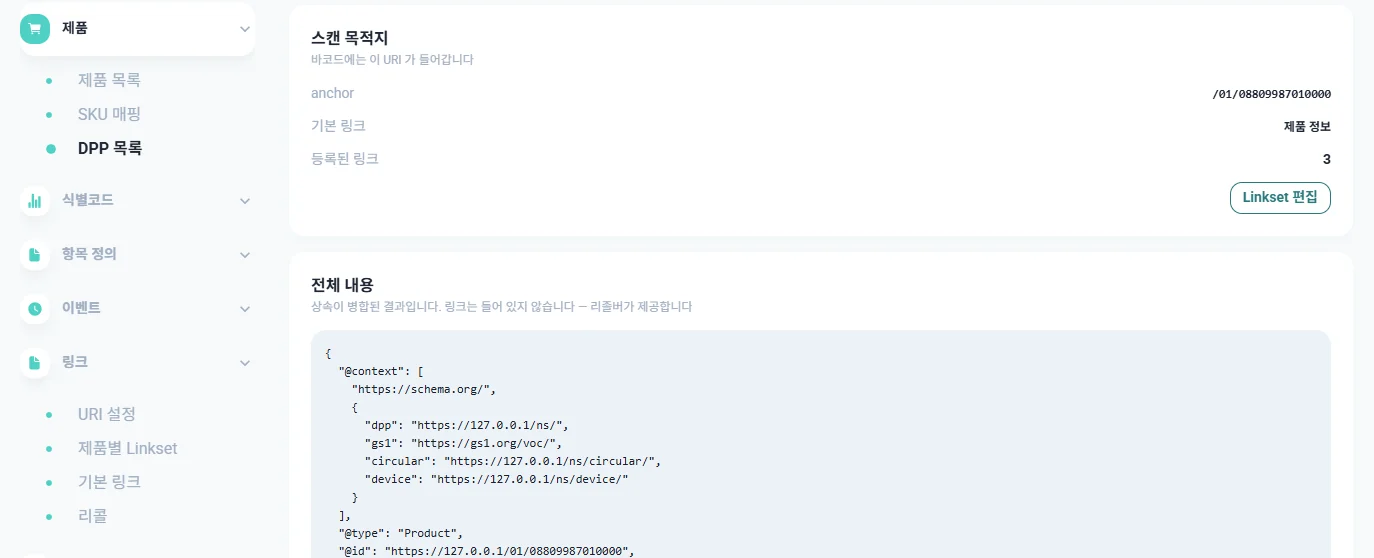Click the anchor value /01/08809987010000
The width and height of the screenshot is (1374, 558).
[x=1271, y=94]
